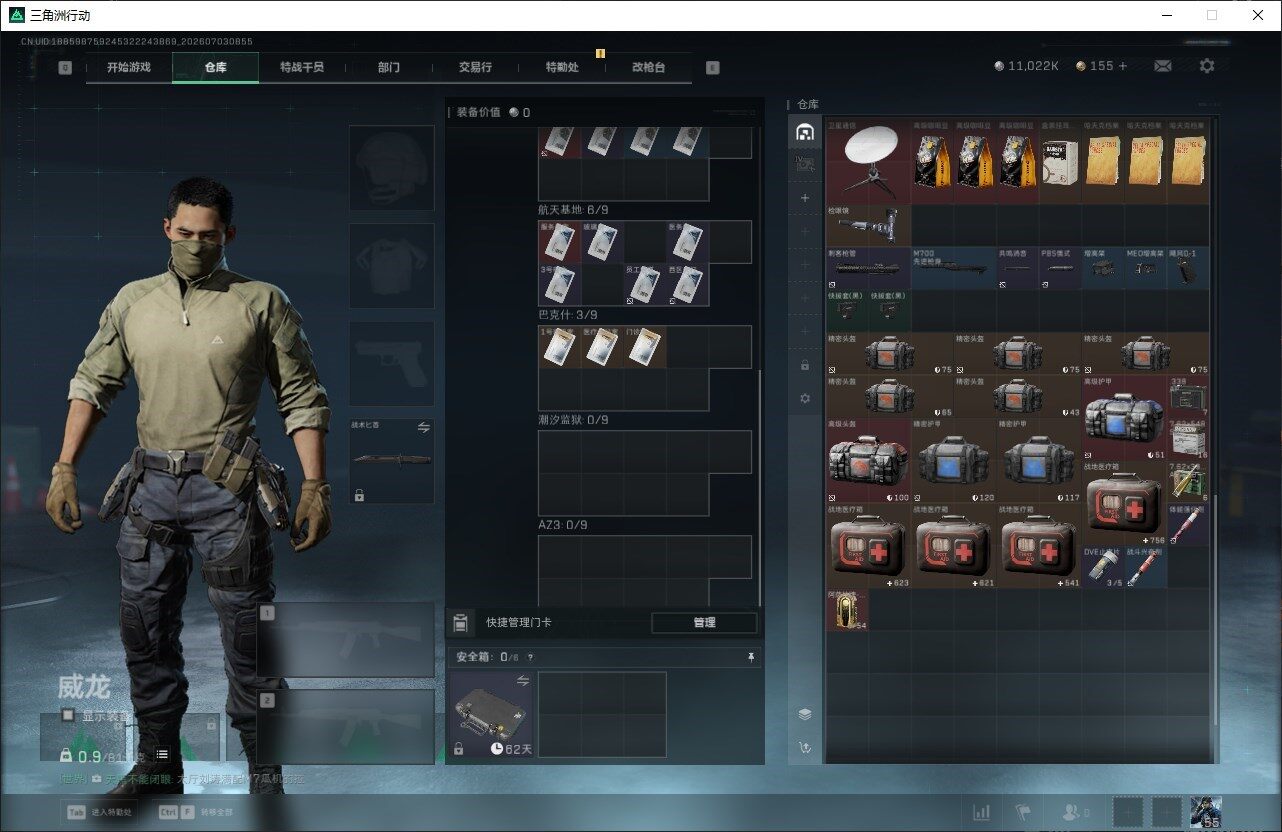This screenshot has height=832, width=1282.
Task: Select the 仓库 tab
Action: [215, 67]
